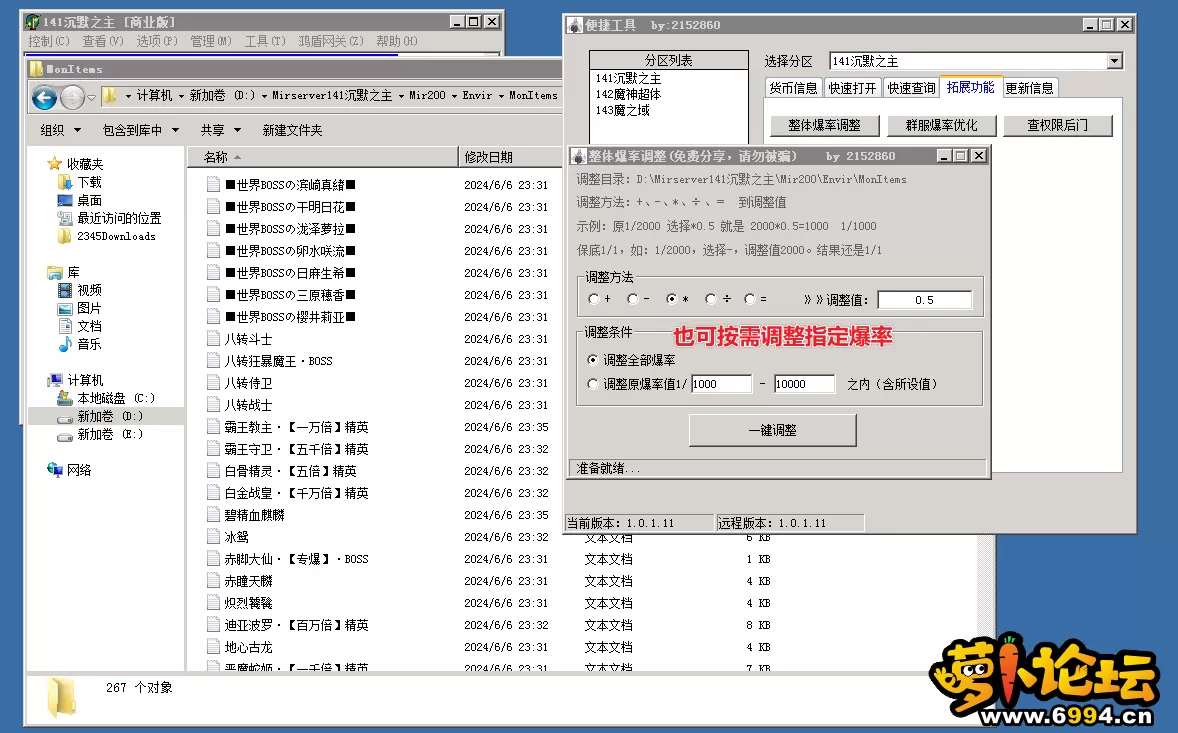The image size is (1178, 733).
Task: Open 工具(T) menu in 141沉默之主 window
Action: point(265,41)
